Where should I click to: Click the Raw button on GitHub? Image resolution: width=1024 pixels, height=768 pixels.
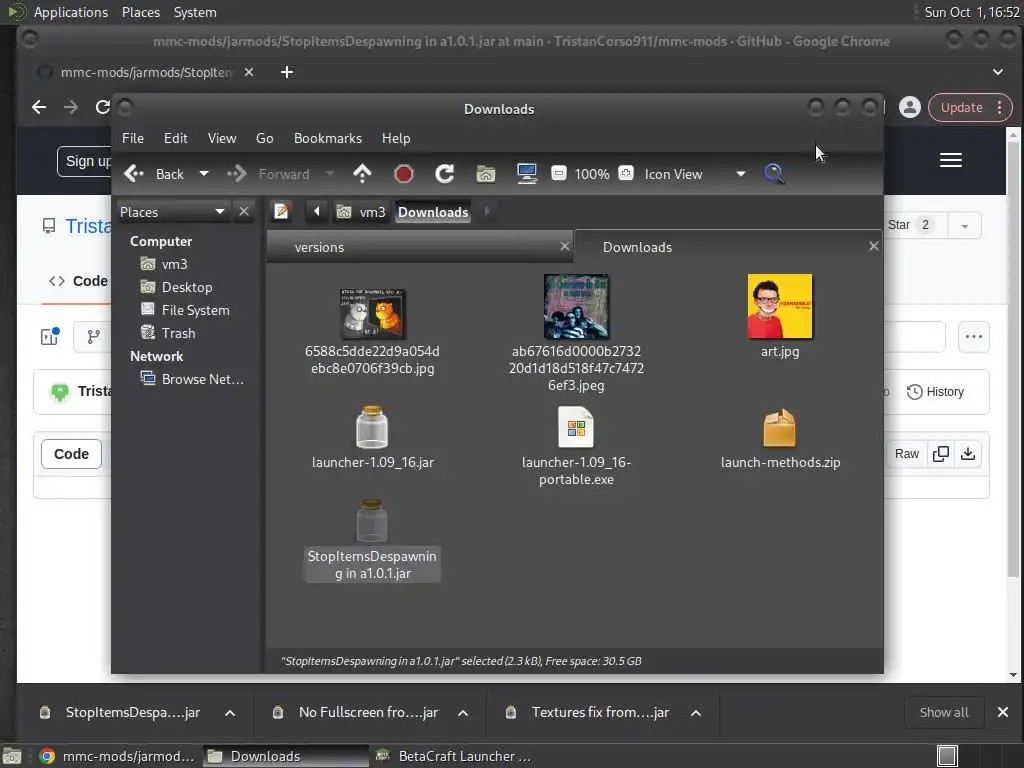pos(906,454)
